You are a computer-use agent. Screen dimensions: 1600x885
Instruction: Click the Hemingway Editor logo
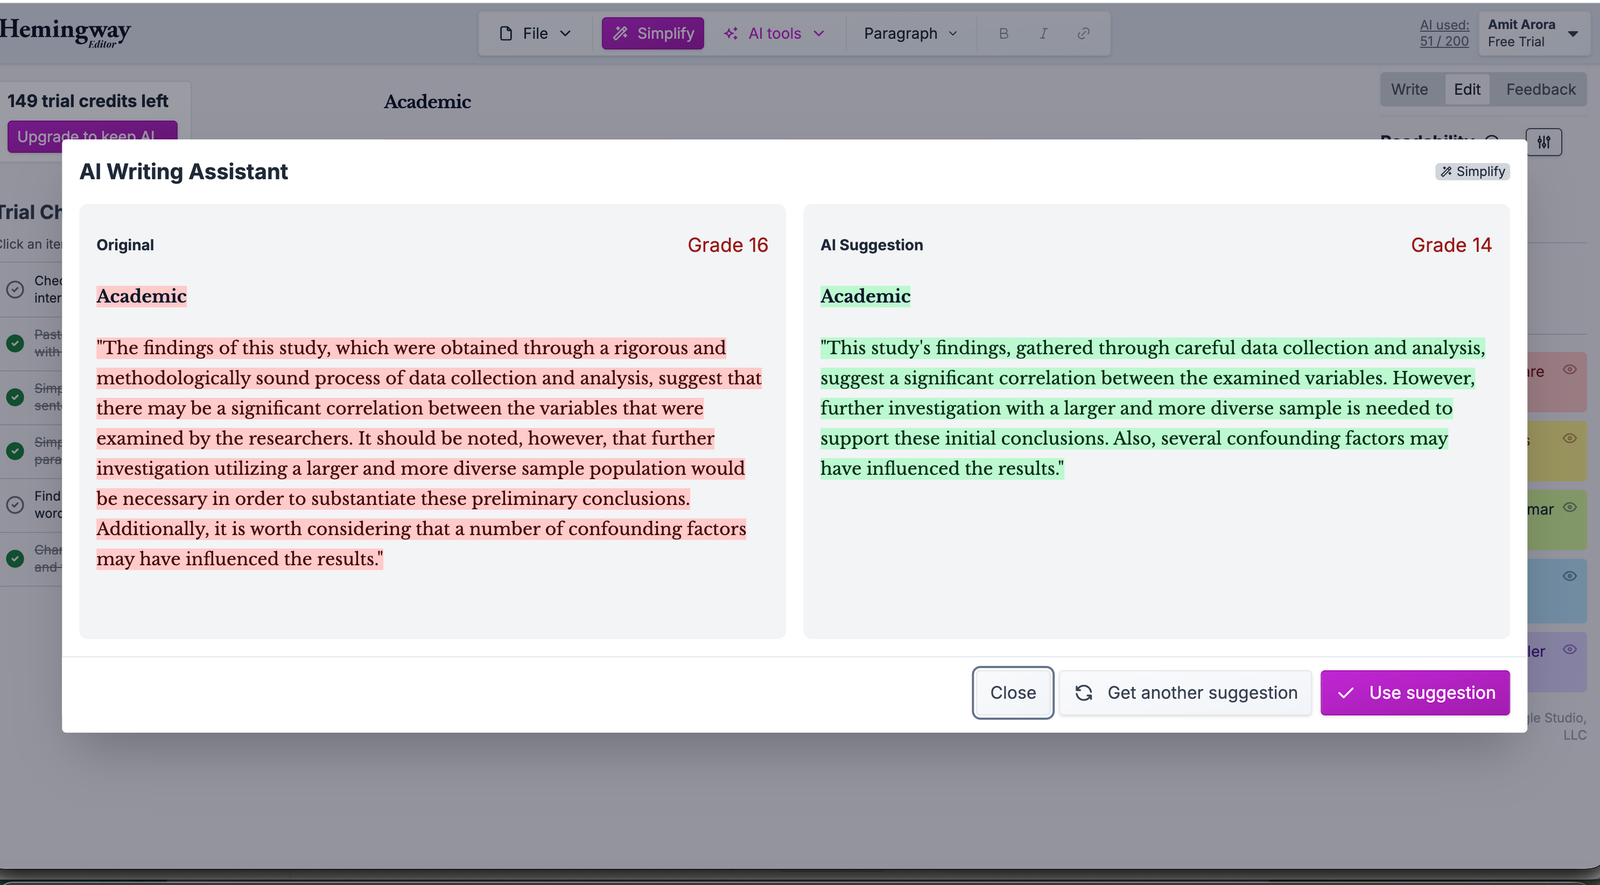(x=65, y=32)
